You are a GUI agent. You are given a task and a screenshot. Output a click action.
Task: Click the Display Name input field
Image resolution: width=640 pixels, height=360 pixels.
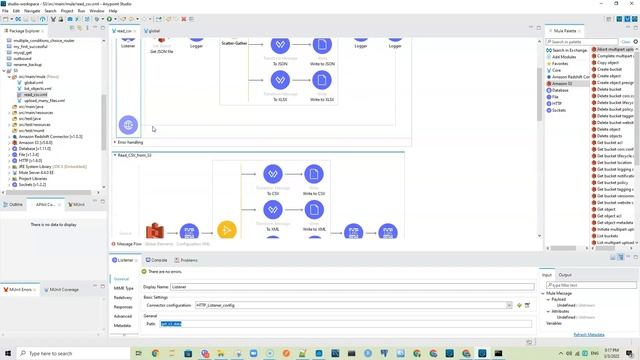[x=352, y=287]
